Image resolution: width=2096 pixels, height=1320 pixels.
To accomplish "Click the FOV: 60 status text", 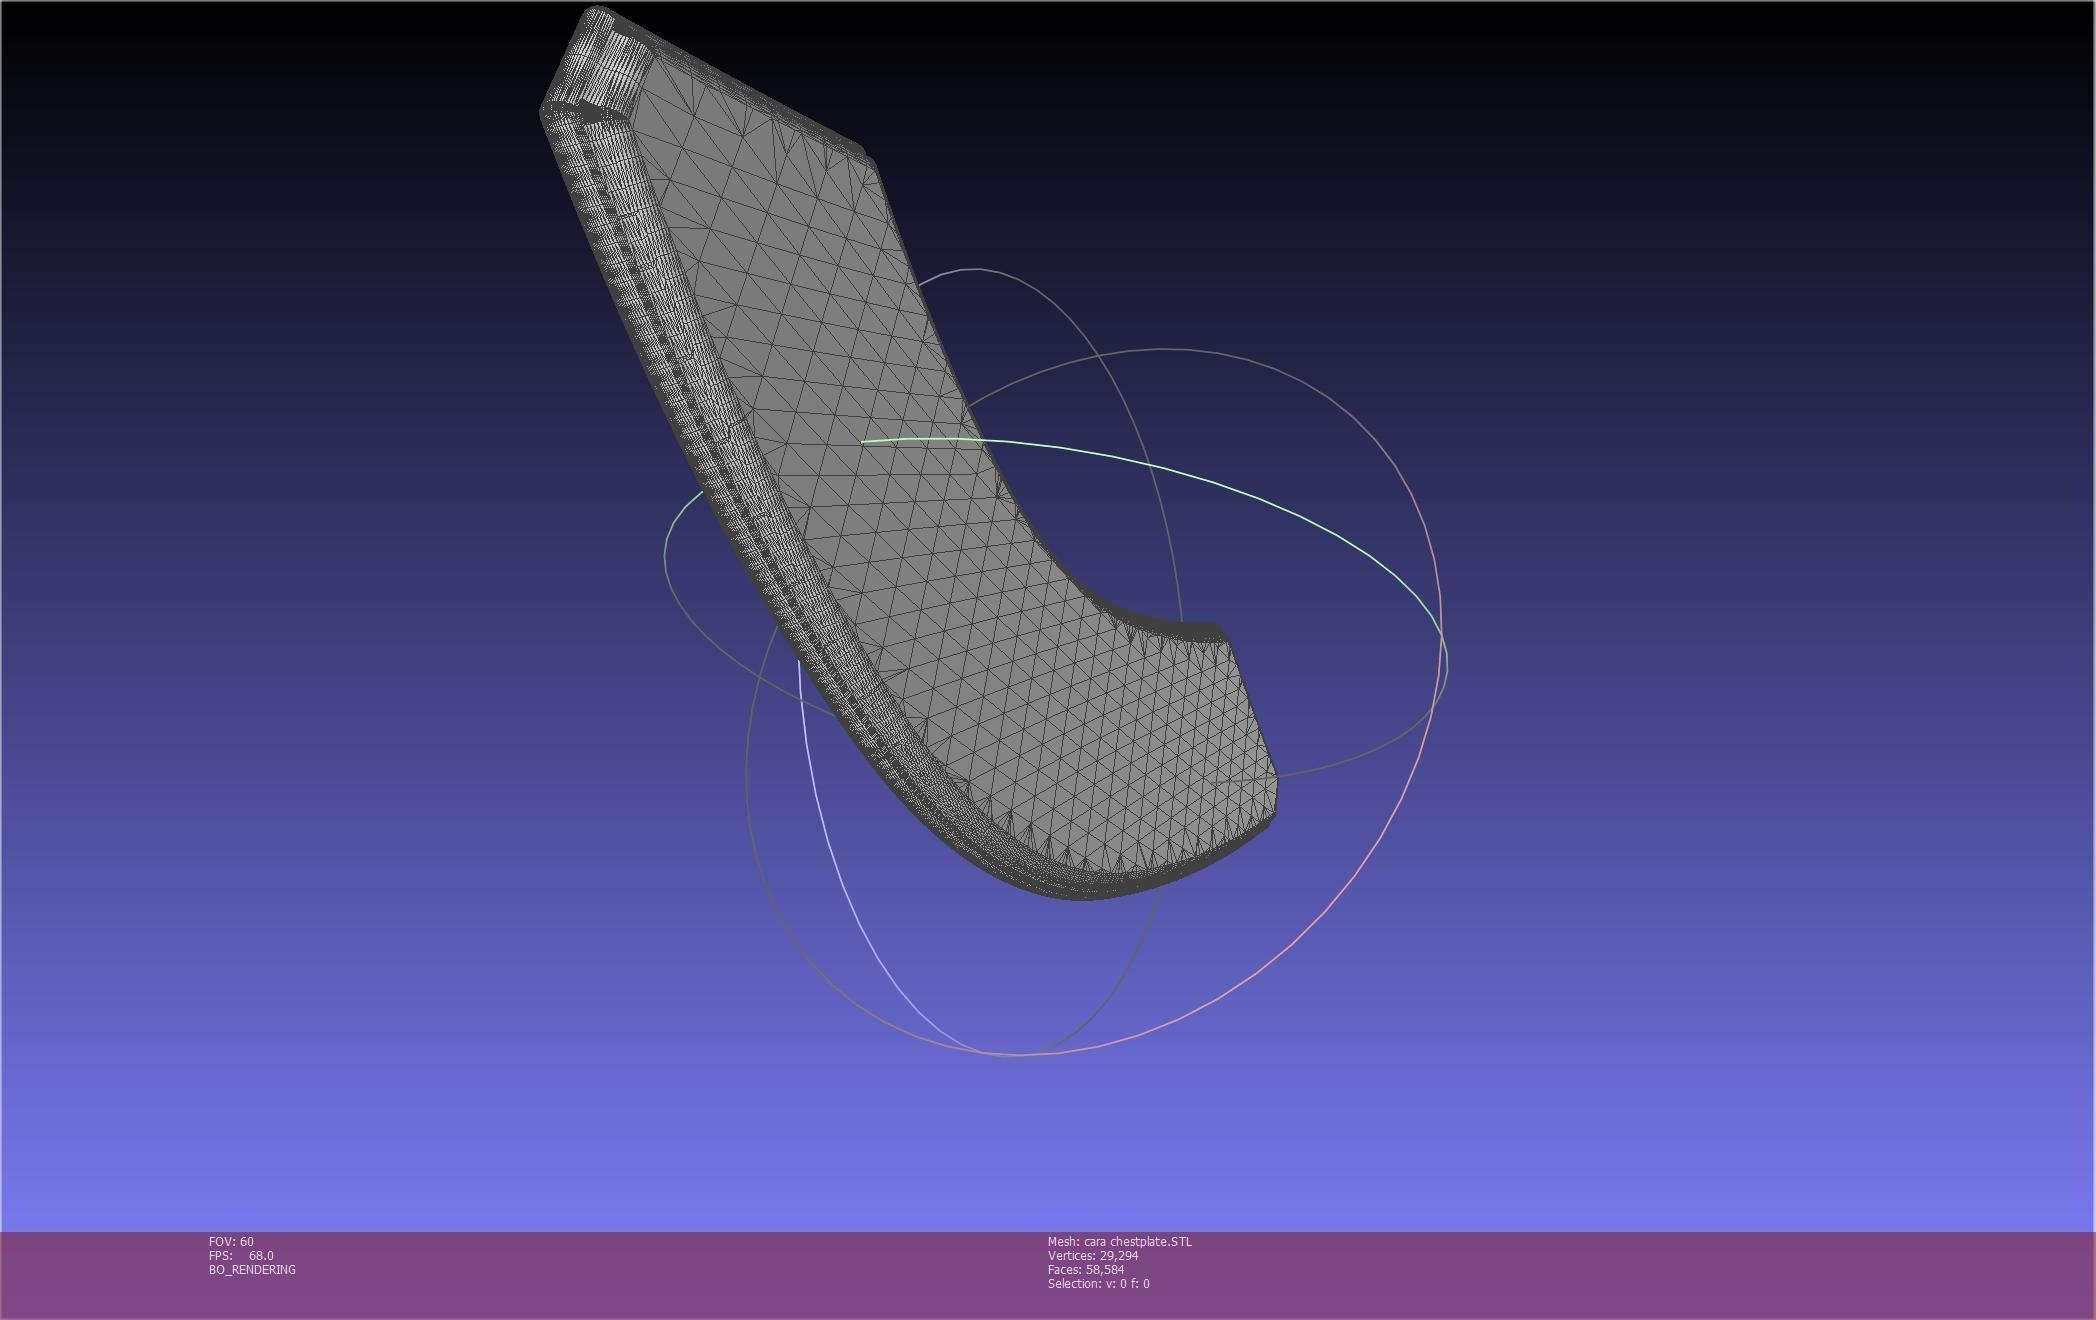I will click(x=231, y=1241).
